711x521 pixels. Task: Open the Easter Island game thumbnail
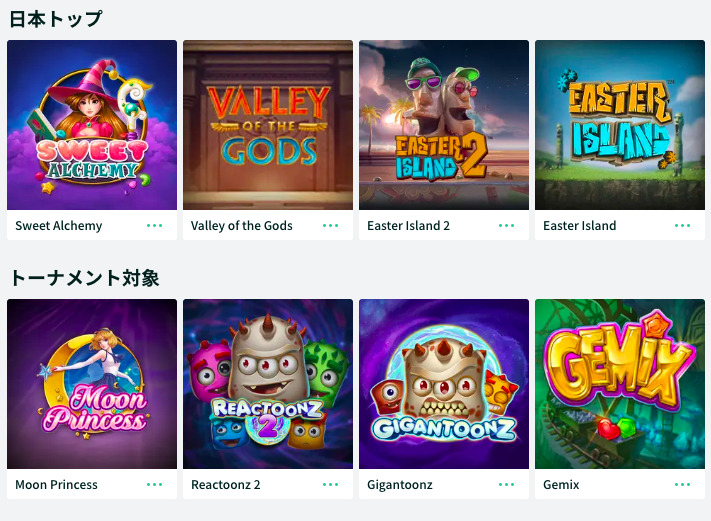tap(620, 125)
